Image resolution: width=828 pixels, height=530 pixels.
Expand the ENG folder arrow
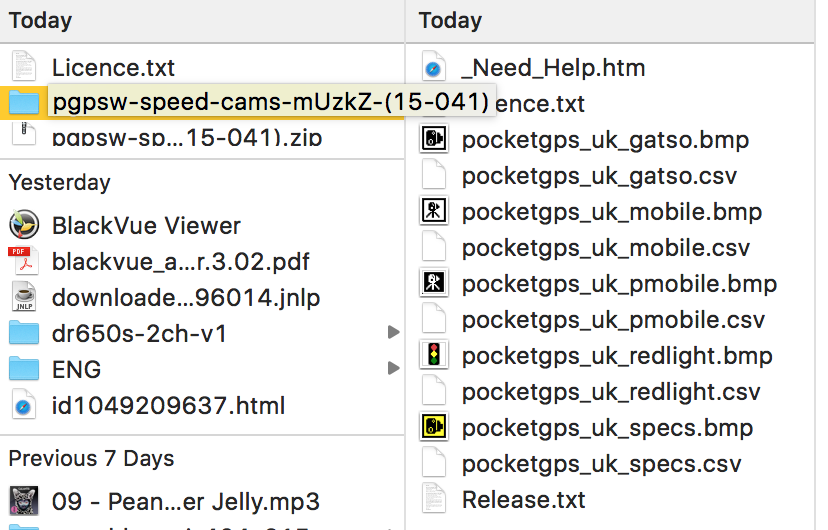[x=393, y=369]
